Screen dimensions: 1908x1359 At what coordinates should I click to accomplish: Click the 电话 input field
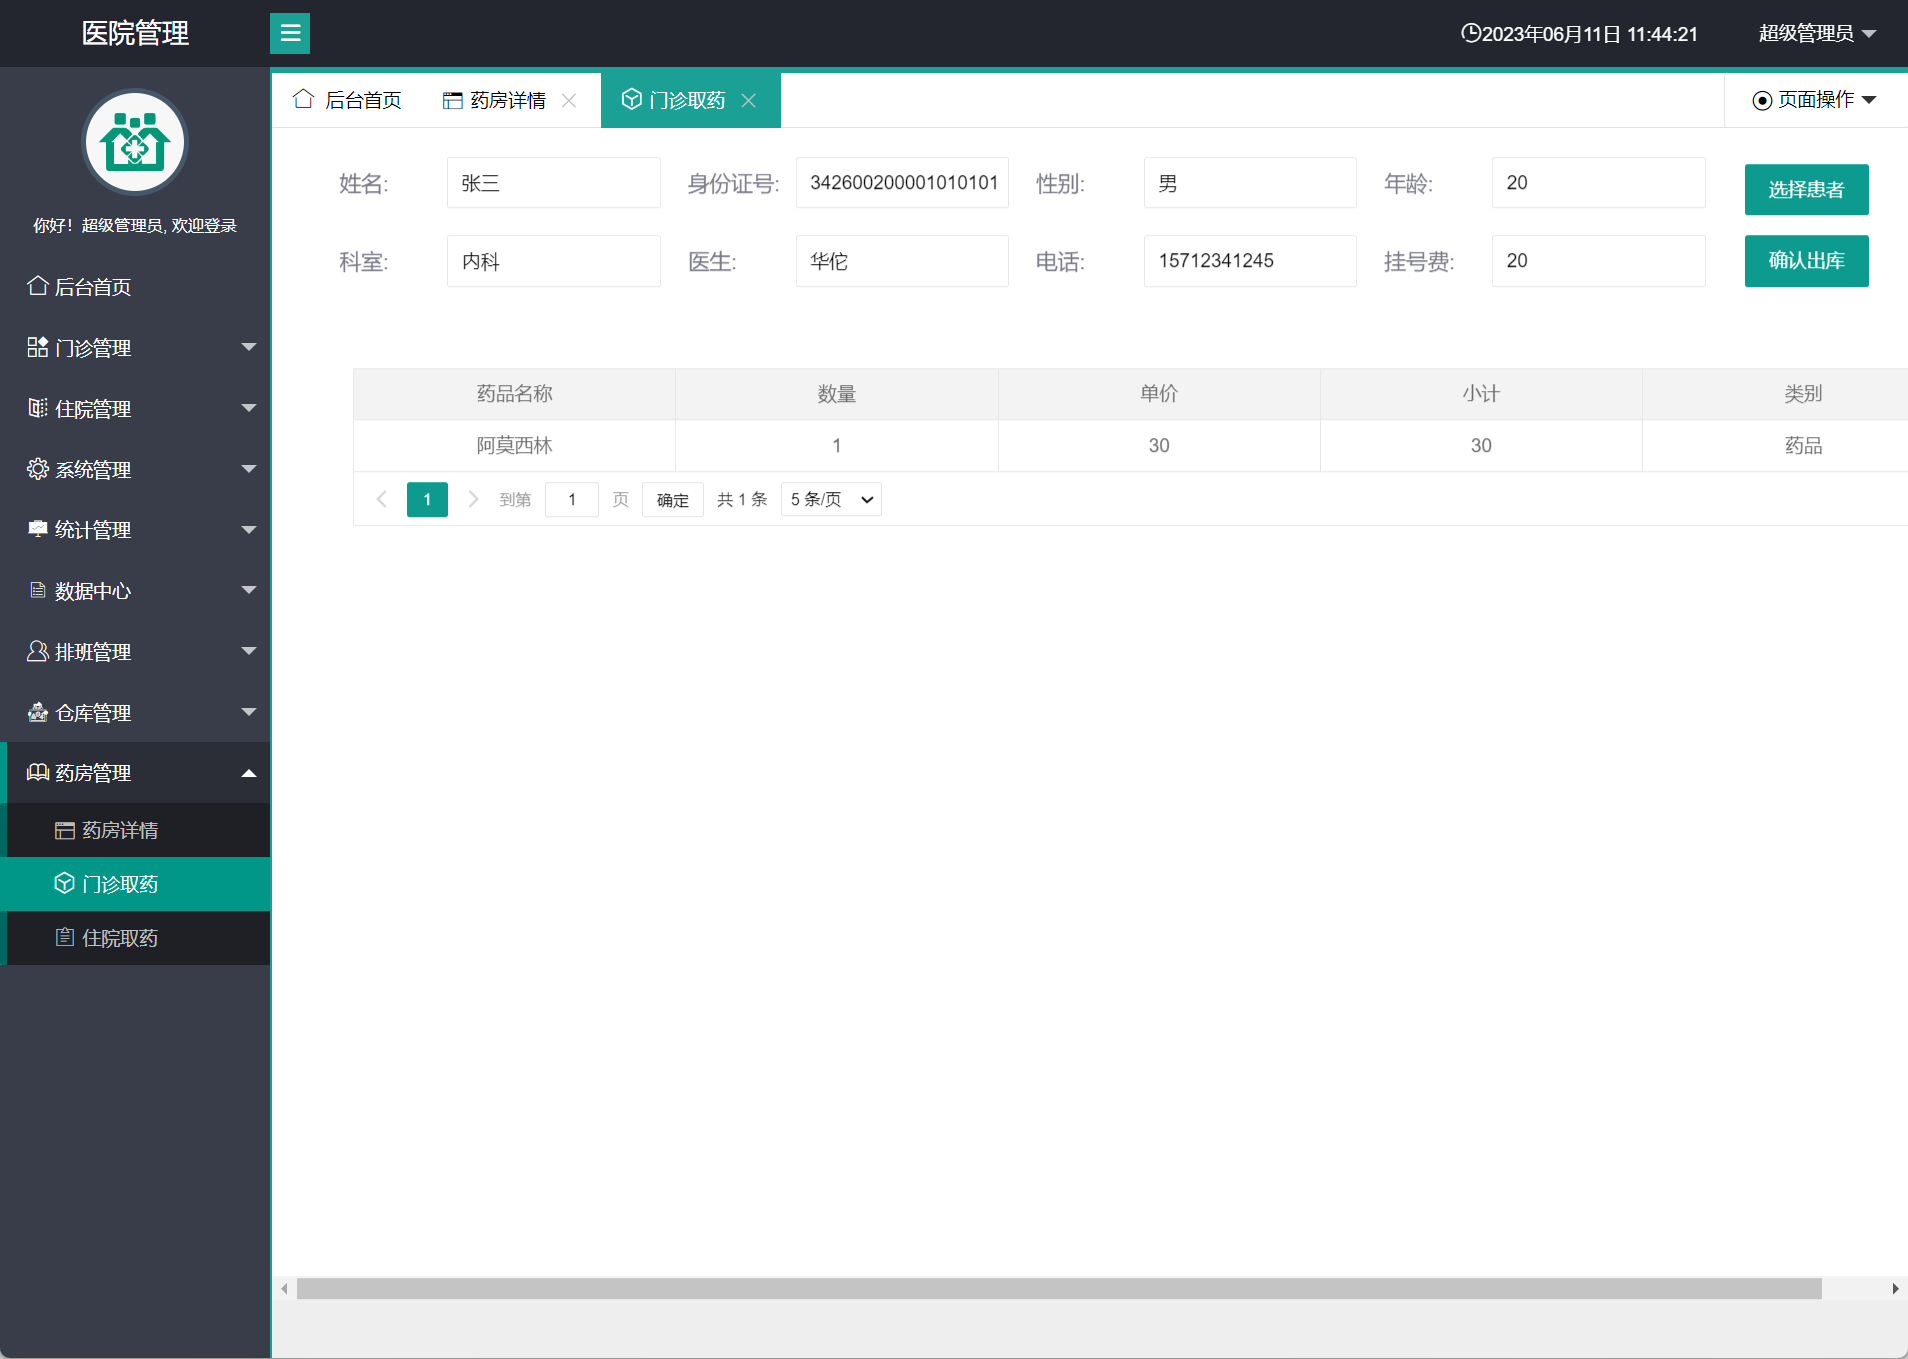(1250, 261)
